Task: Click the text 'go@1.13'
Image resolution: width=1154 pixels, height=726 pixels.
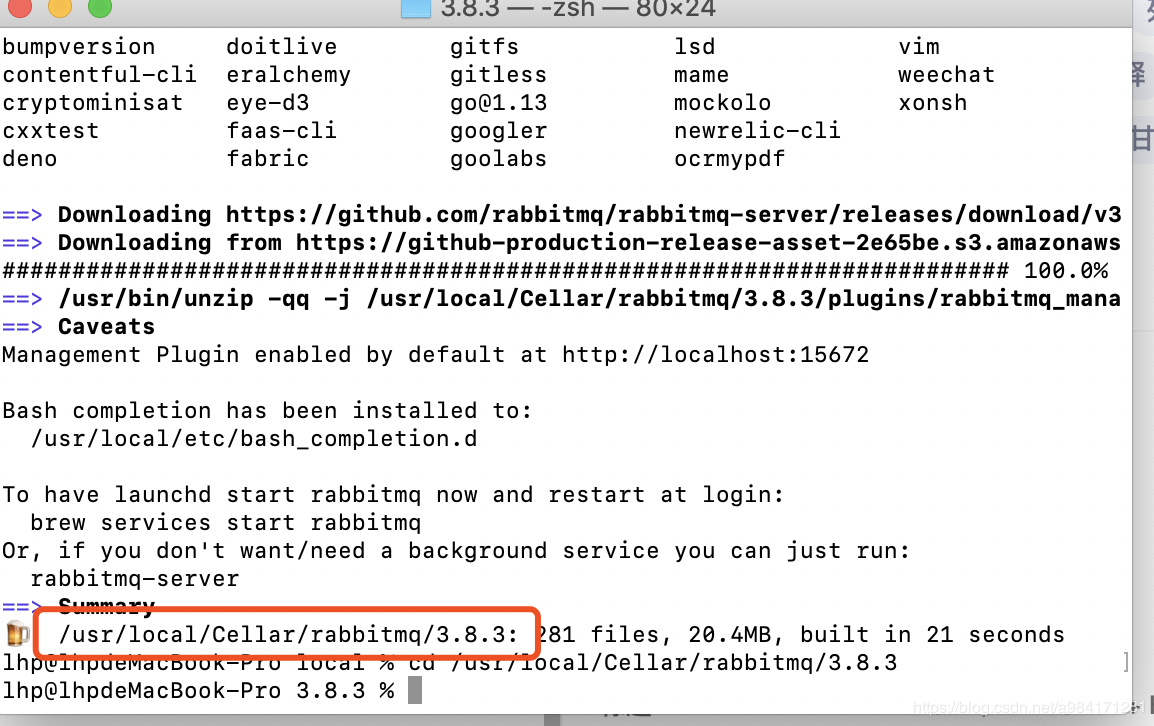Action: tap(498, 103)
